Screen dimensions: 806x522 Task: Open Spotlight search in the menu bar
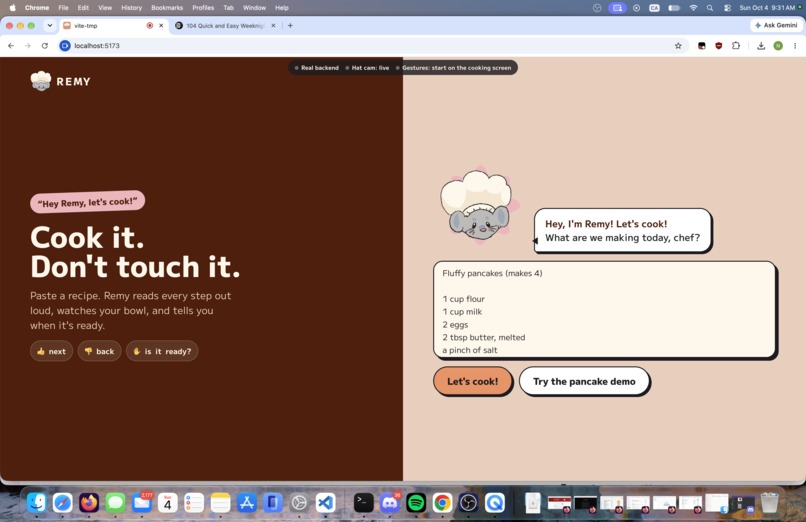pyautogui.click(x=710, y=8)
